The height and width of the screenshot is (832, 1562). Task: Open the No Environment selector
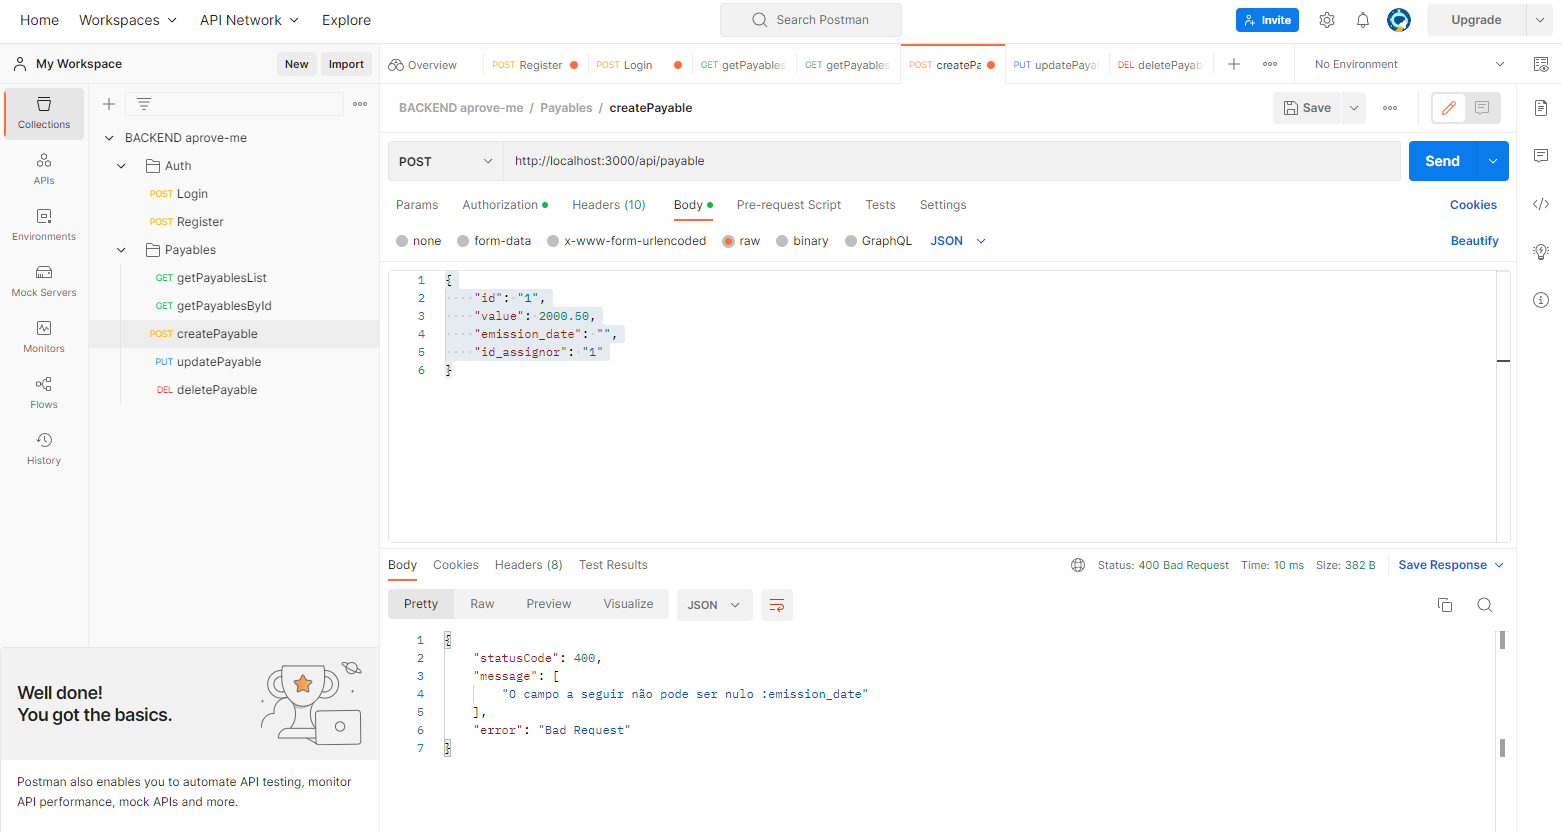pyautogui.click(x=1400, y=63)
